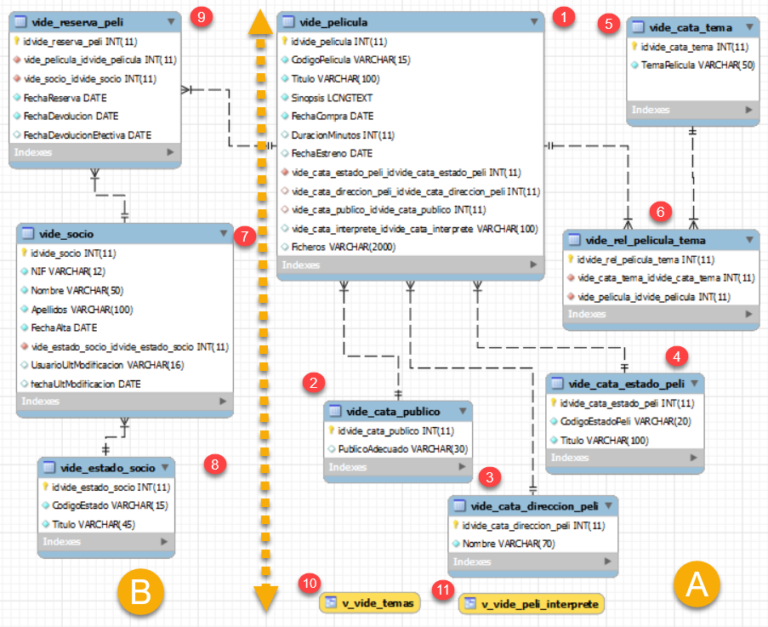This screenshot has width=768, height=627.
Task: Collapse the vide_reserva_peli table with its header arrow
Action: [x=171, y=20]
